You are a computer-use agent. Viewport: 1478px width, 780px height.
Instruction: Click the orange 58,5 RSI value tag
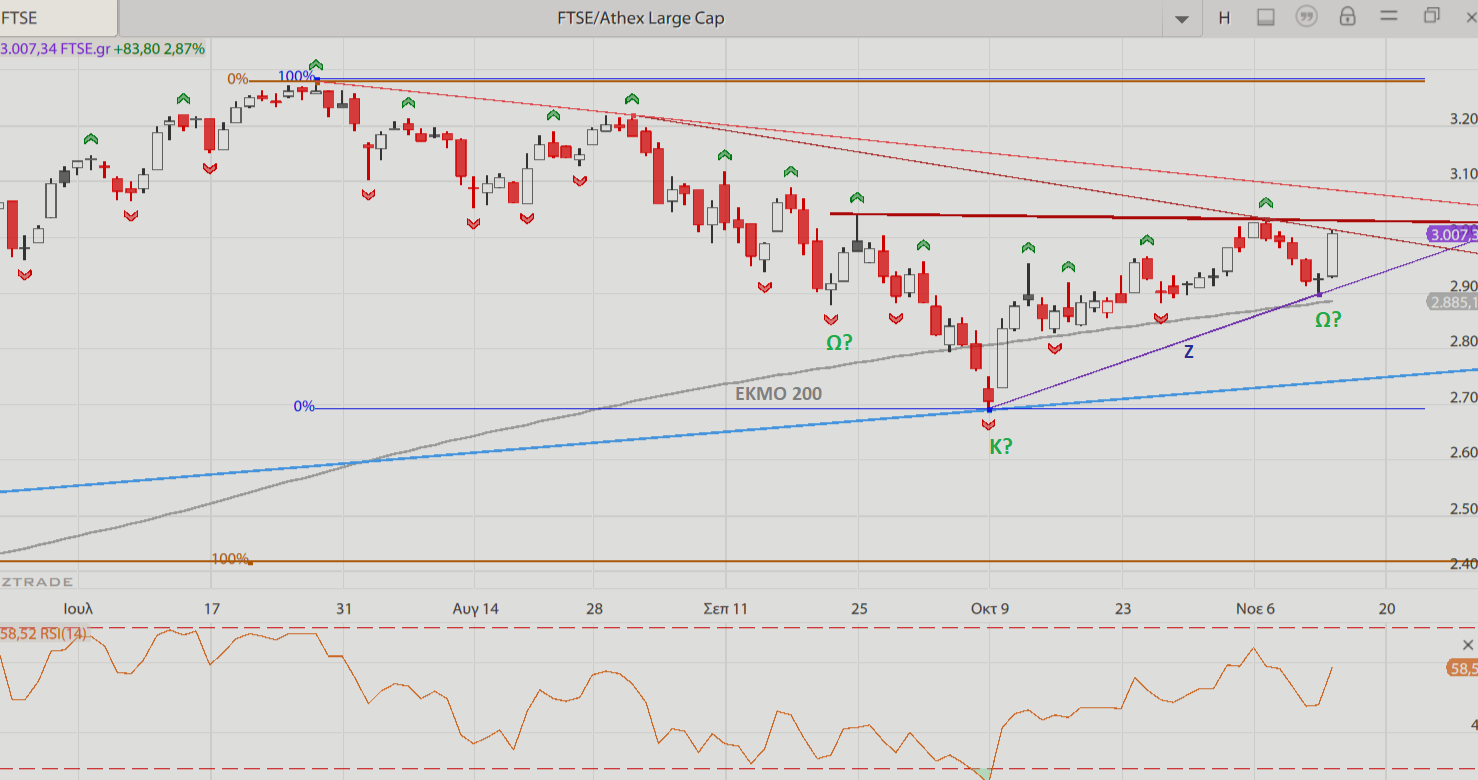click(x=1463, y=668)
